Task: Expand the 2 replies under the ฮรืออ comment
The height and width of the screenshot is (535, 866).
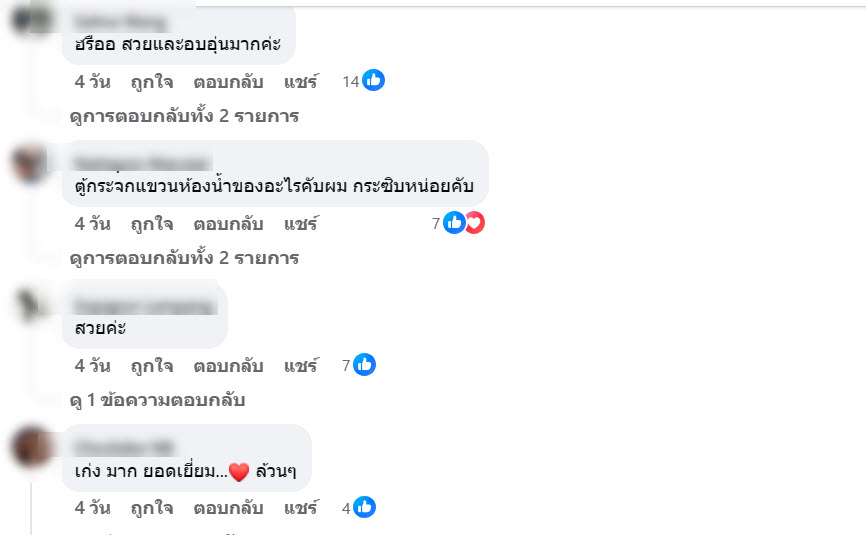Action: pyautogui.click(x=185, y=116)
